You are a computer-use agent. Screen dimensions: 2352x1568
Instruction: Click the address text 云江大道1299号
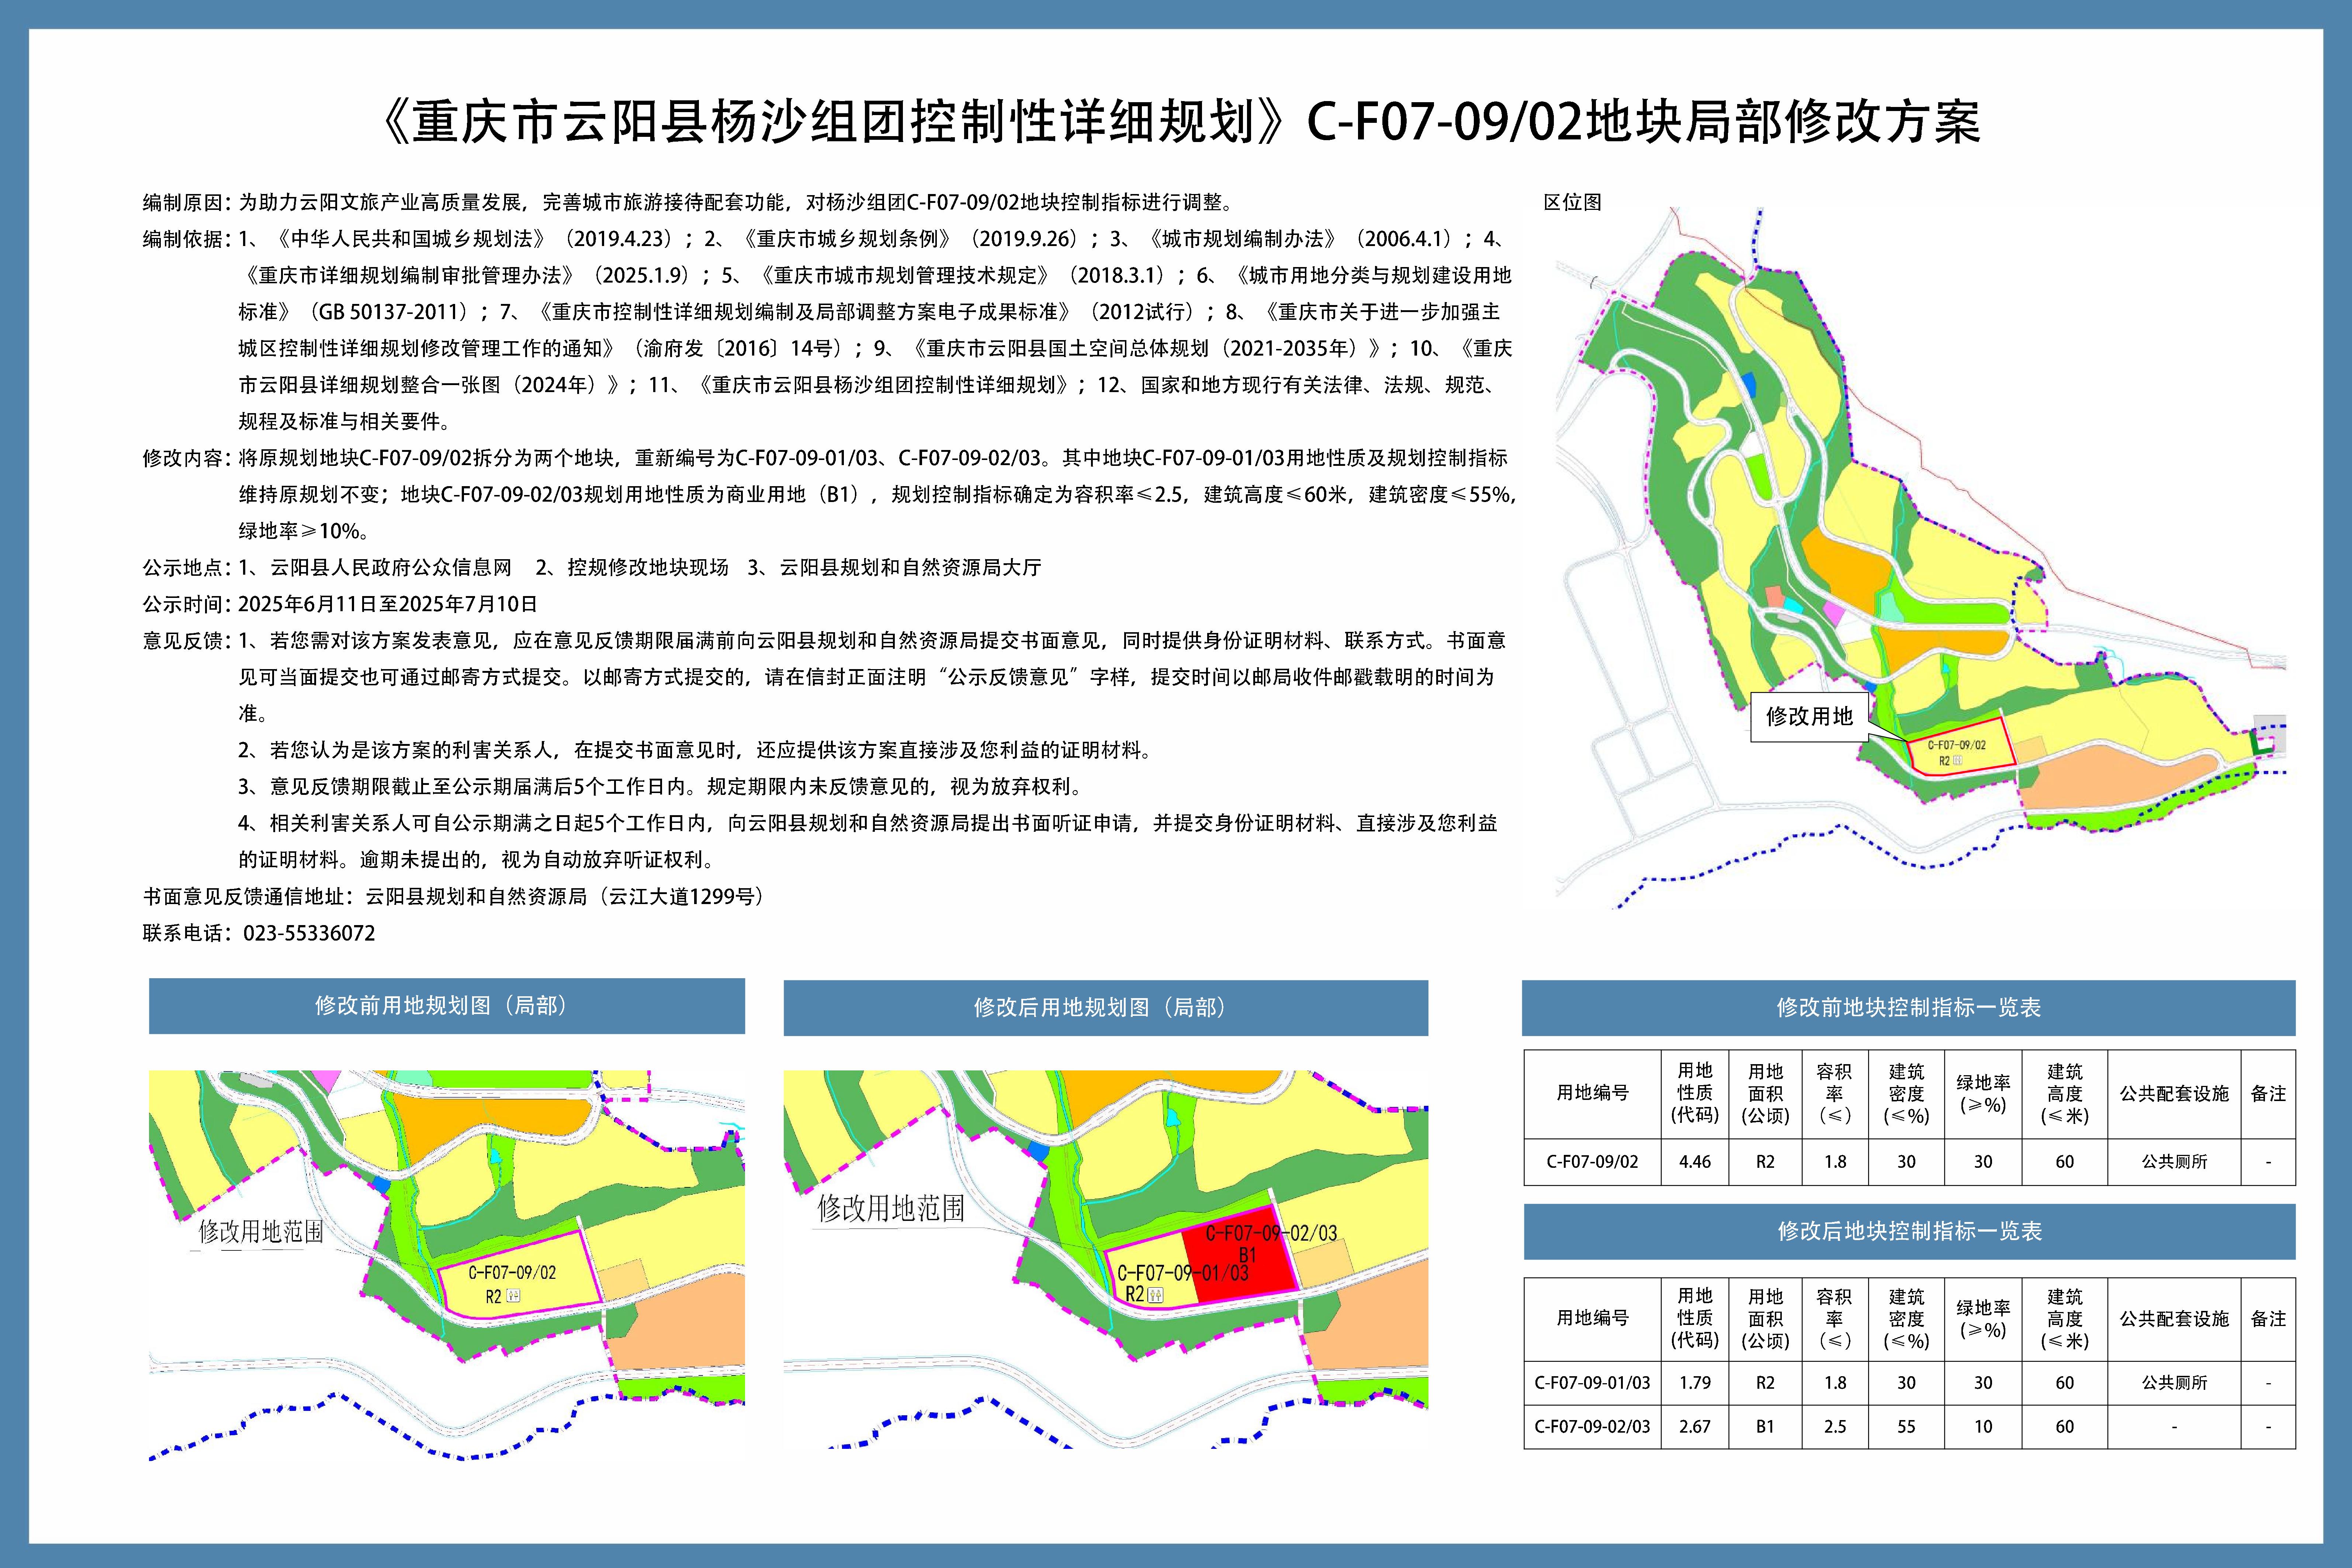(682, 897)
